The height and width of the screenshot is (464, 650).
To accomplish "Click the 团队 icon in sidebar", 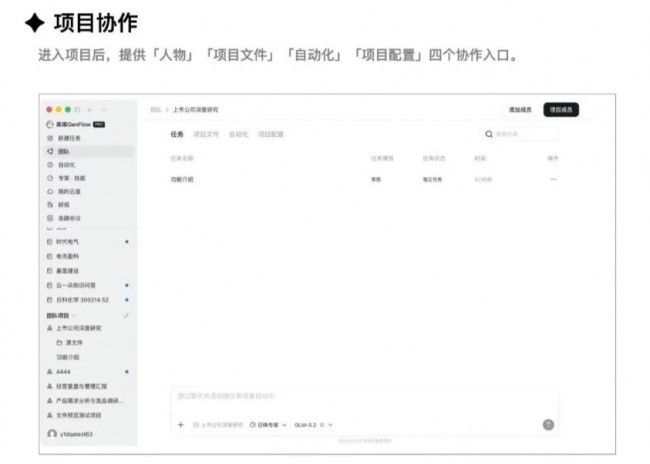I will 50,151.
